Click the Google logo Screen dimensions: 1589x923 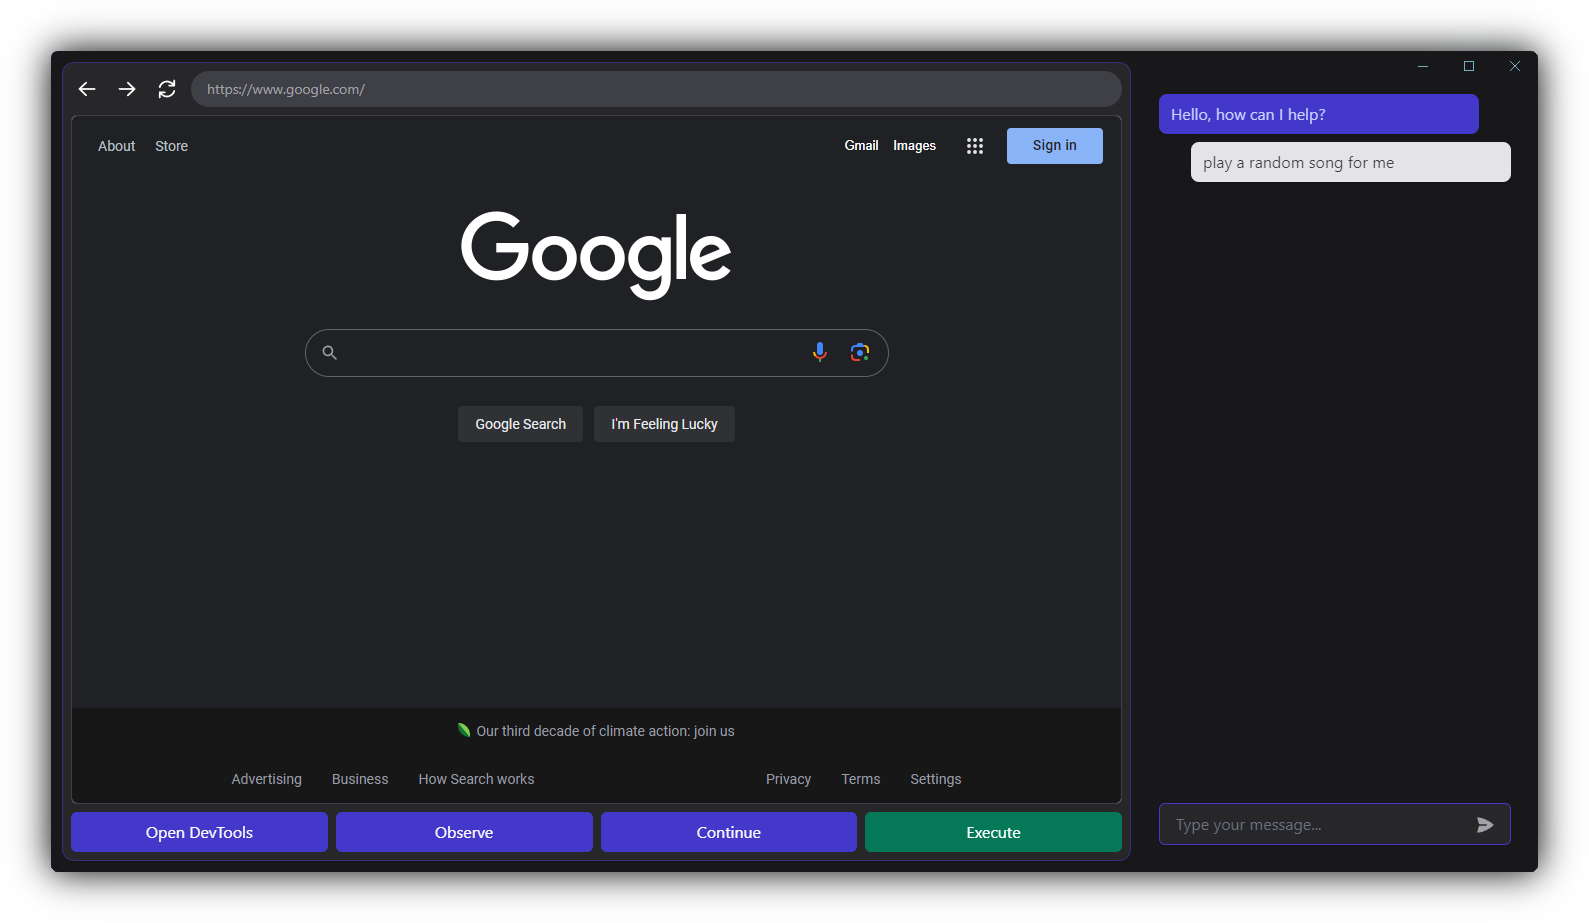[x=596, y=254]
